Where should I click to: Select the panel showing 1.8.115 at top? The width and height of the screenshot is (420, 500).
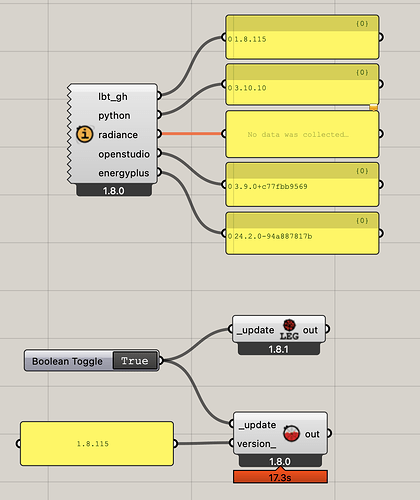(302, 37)
